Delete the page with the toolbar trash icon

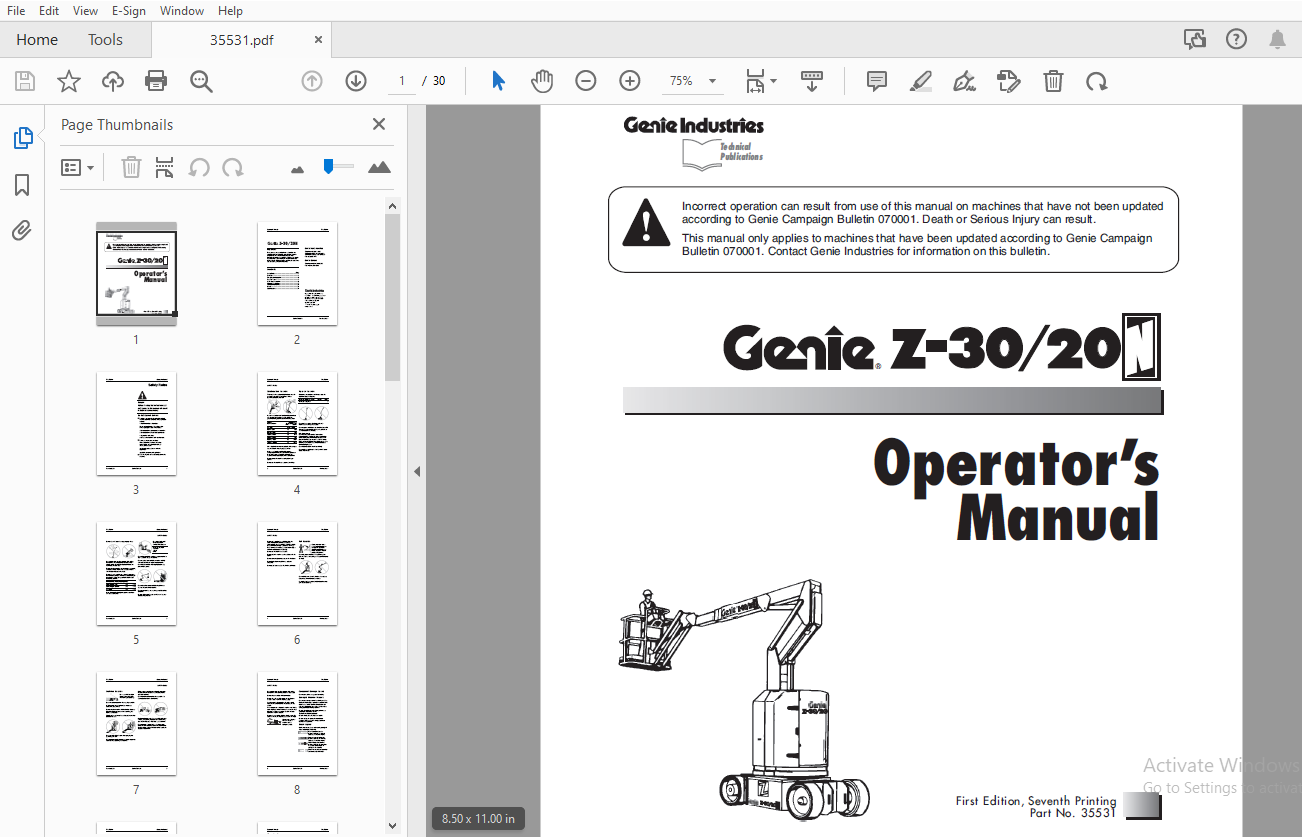pyautogui.click(x=1053, y=81)
